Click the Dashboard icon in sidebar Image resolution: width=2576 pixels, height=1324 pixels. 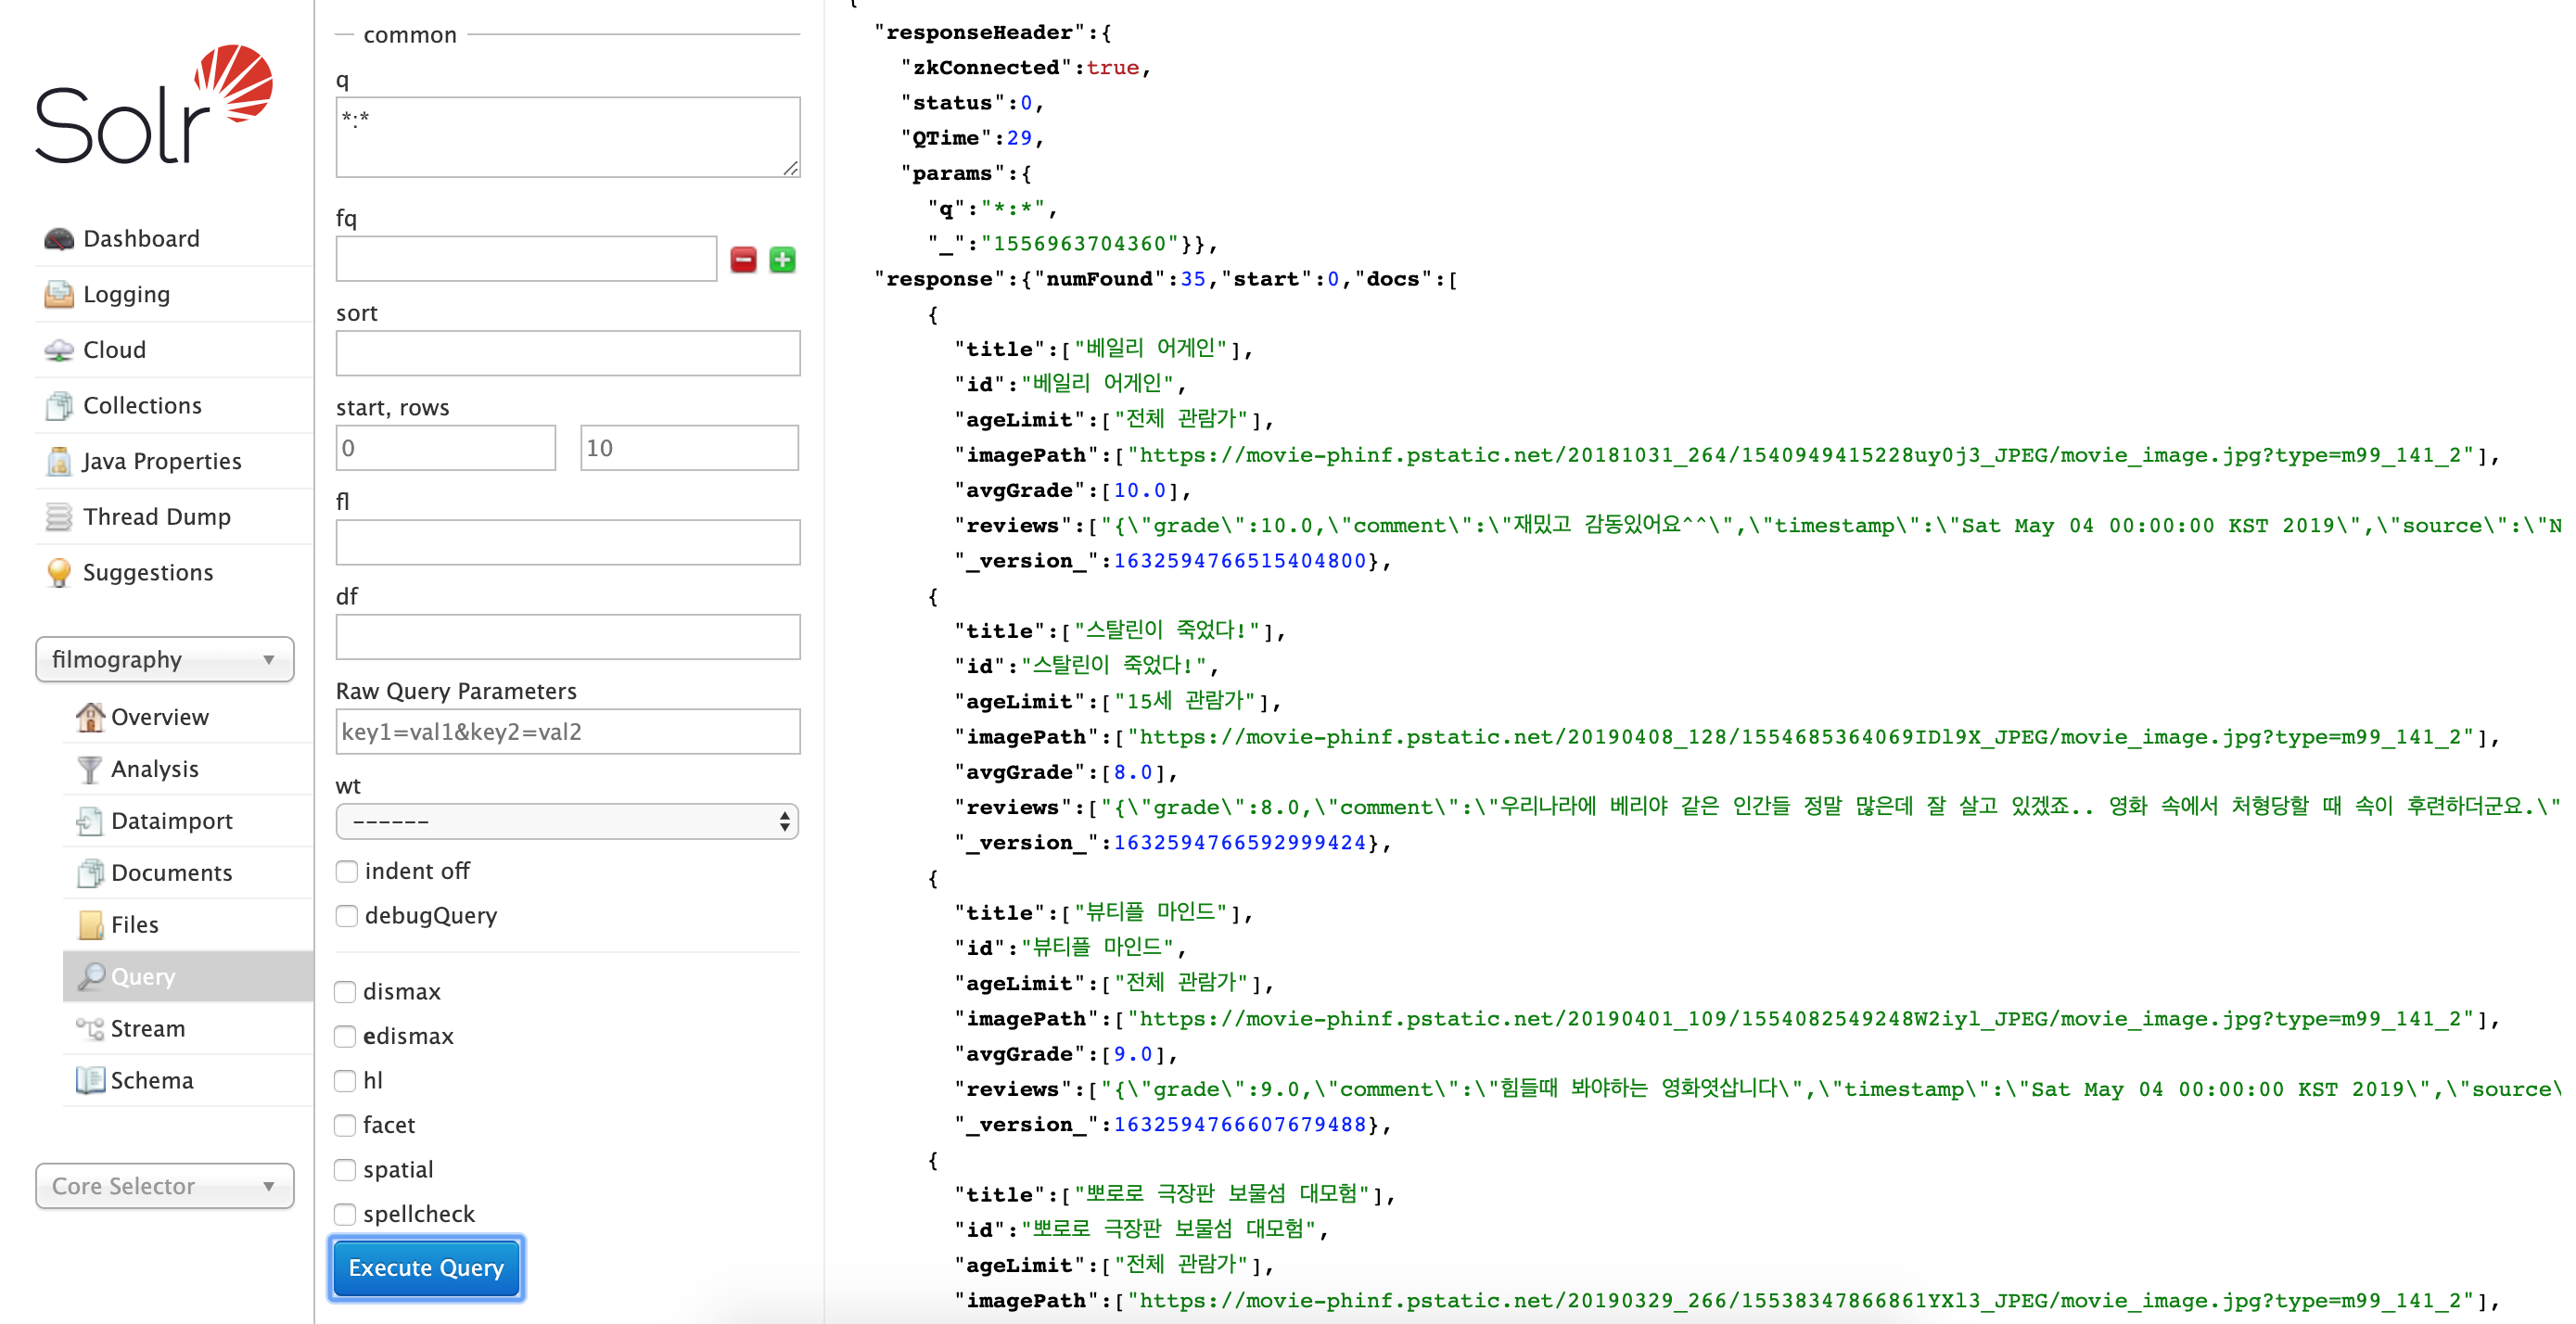coord(56,238)
